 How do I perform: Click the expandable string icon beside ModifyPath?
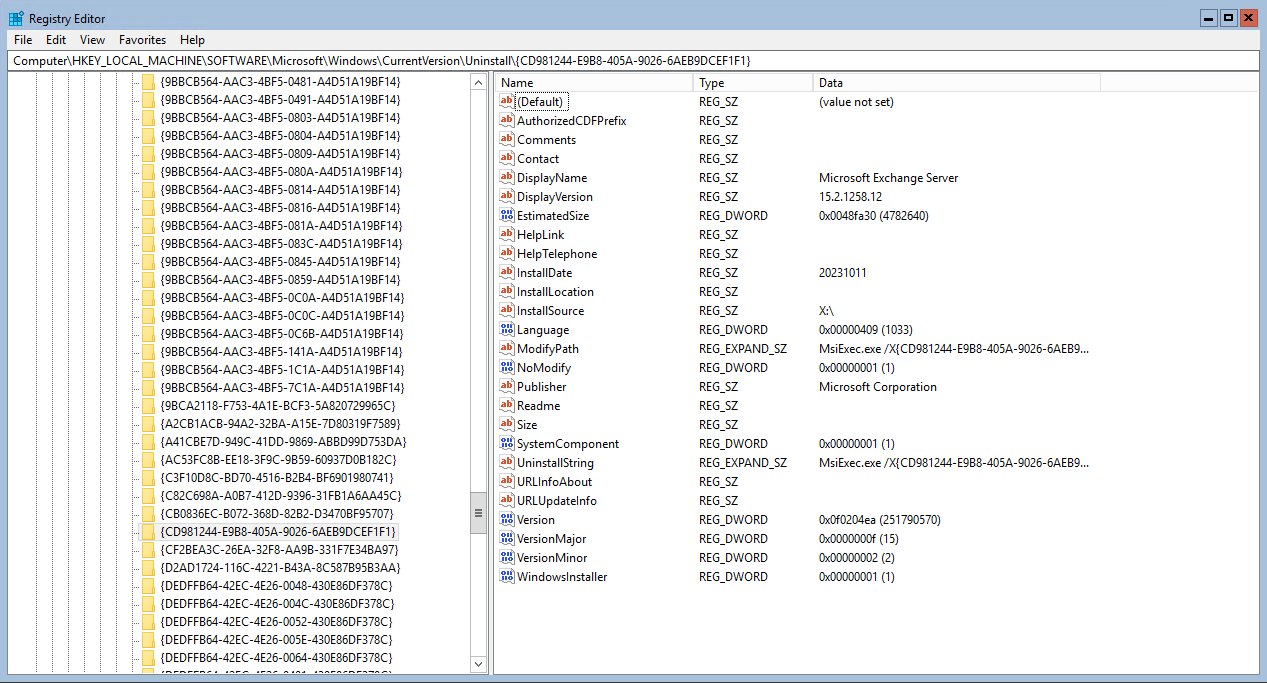tap(507, 348)
